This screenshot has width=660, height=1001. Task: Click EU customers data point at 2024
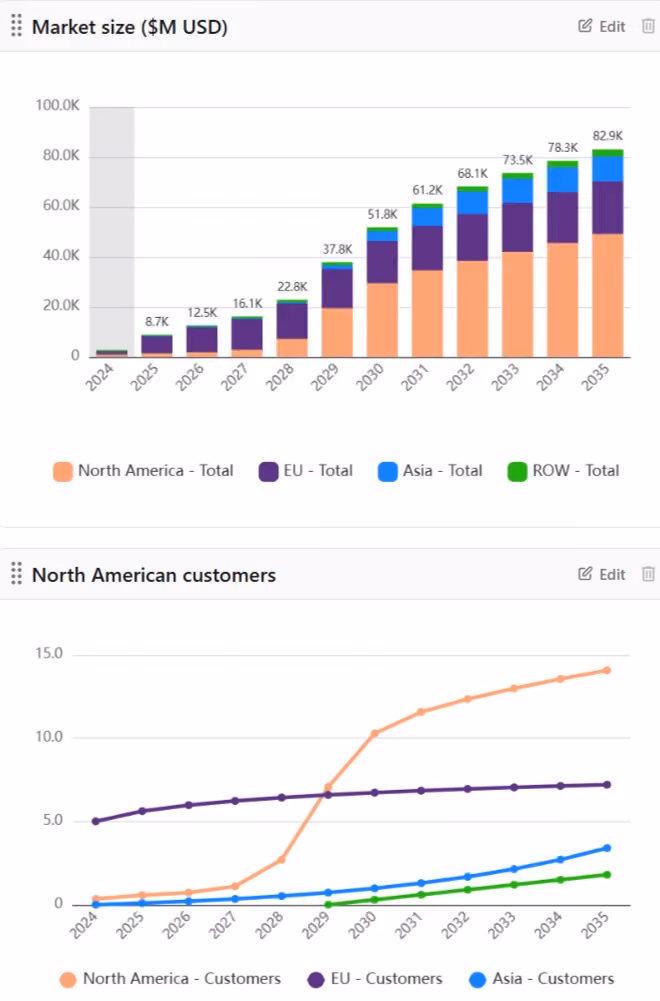pos(96,821)
